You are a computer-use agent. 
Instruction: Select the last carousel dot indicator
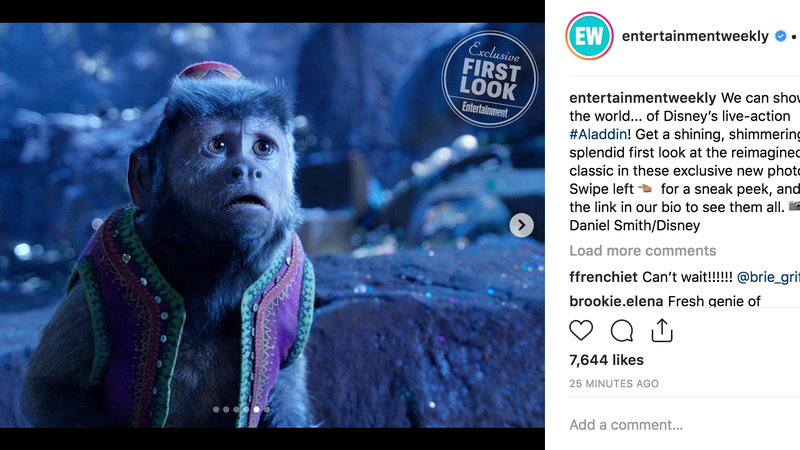267,409
